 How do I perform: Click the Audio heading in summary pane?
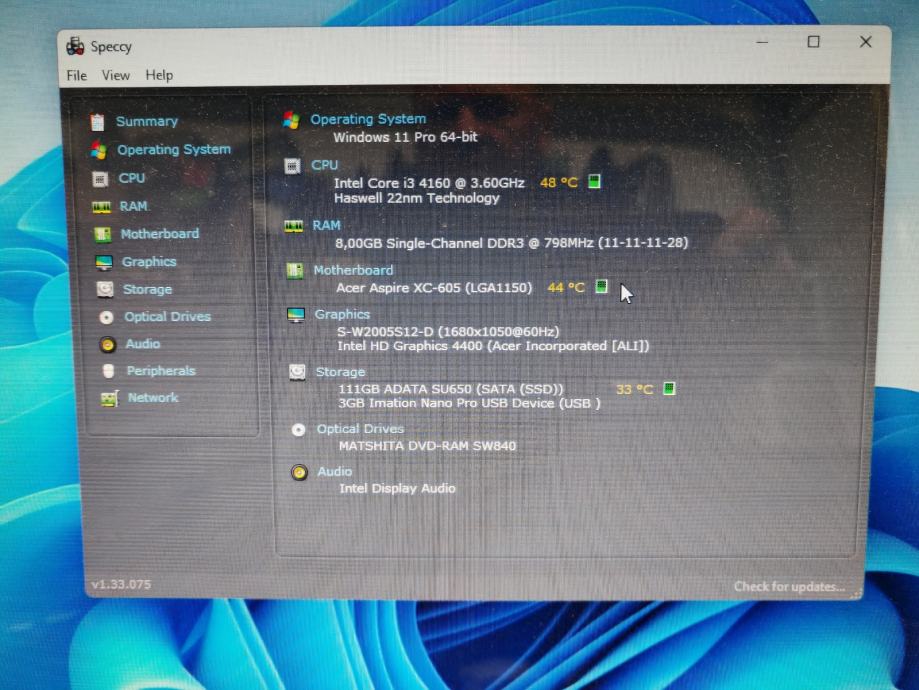[x=334, y=471]
